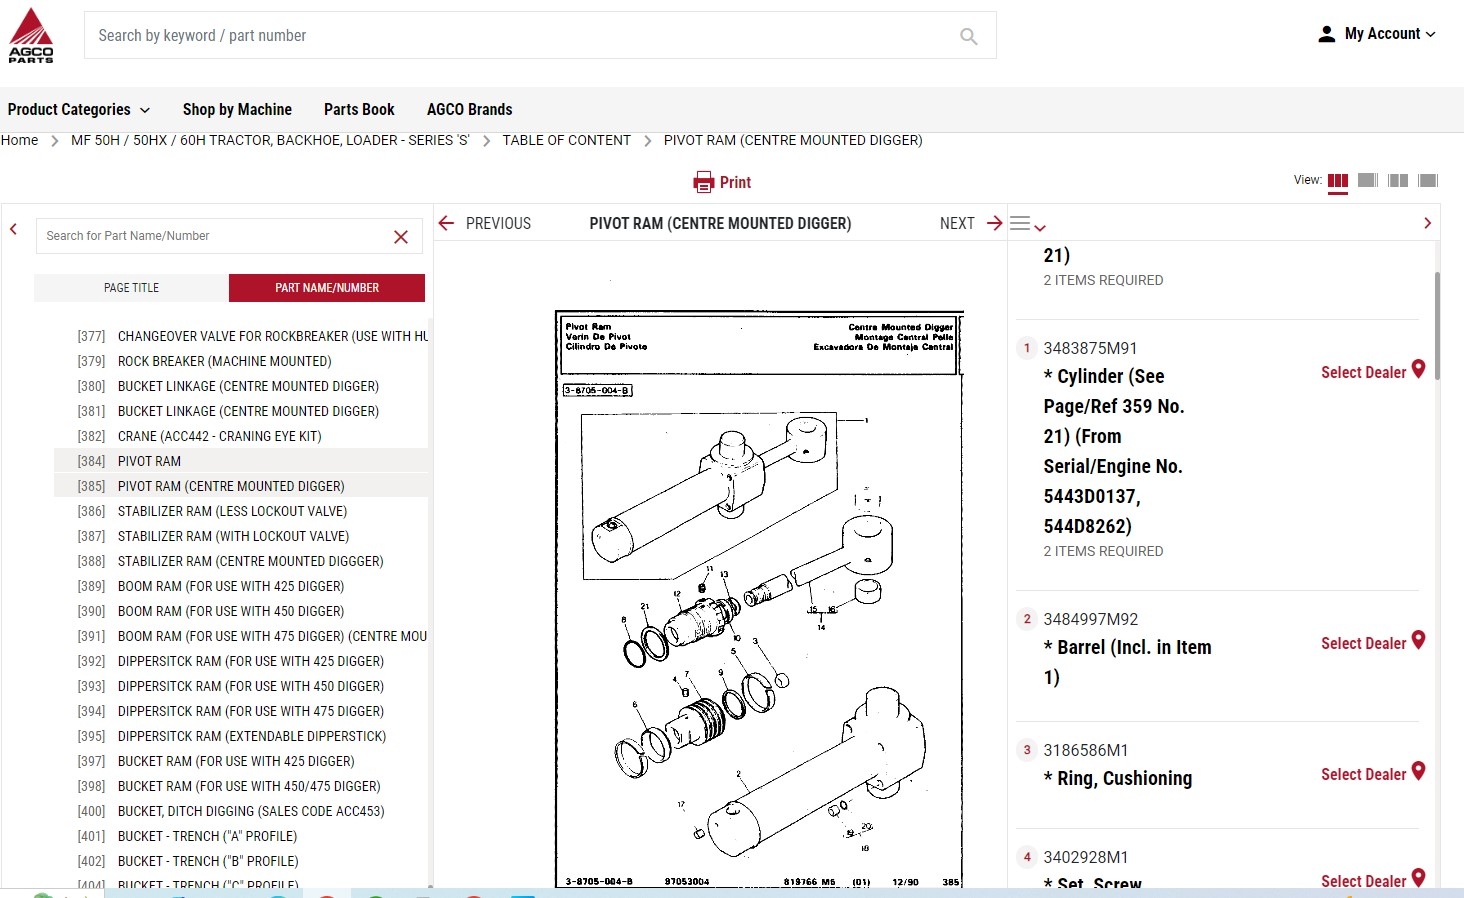Click the printer icon
This screenshot has width=1464, height=898.
click(x=704, y=182)
